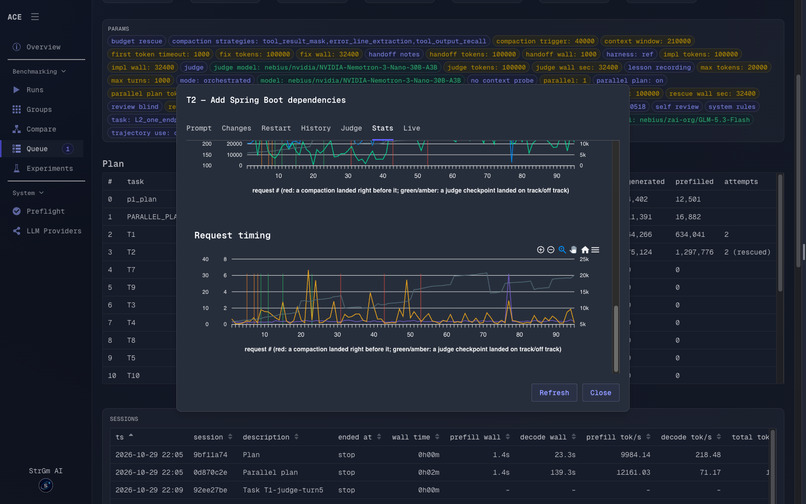This screenshot has height=504, width=806.
Task: Open the History tab
Action: point(316,128)
